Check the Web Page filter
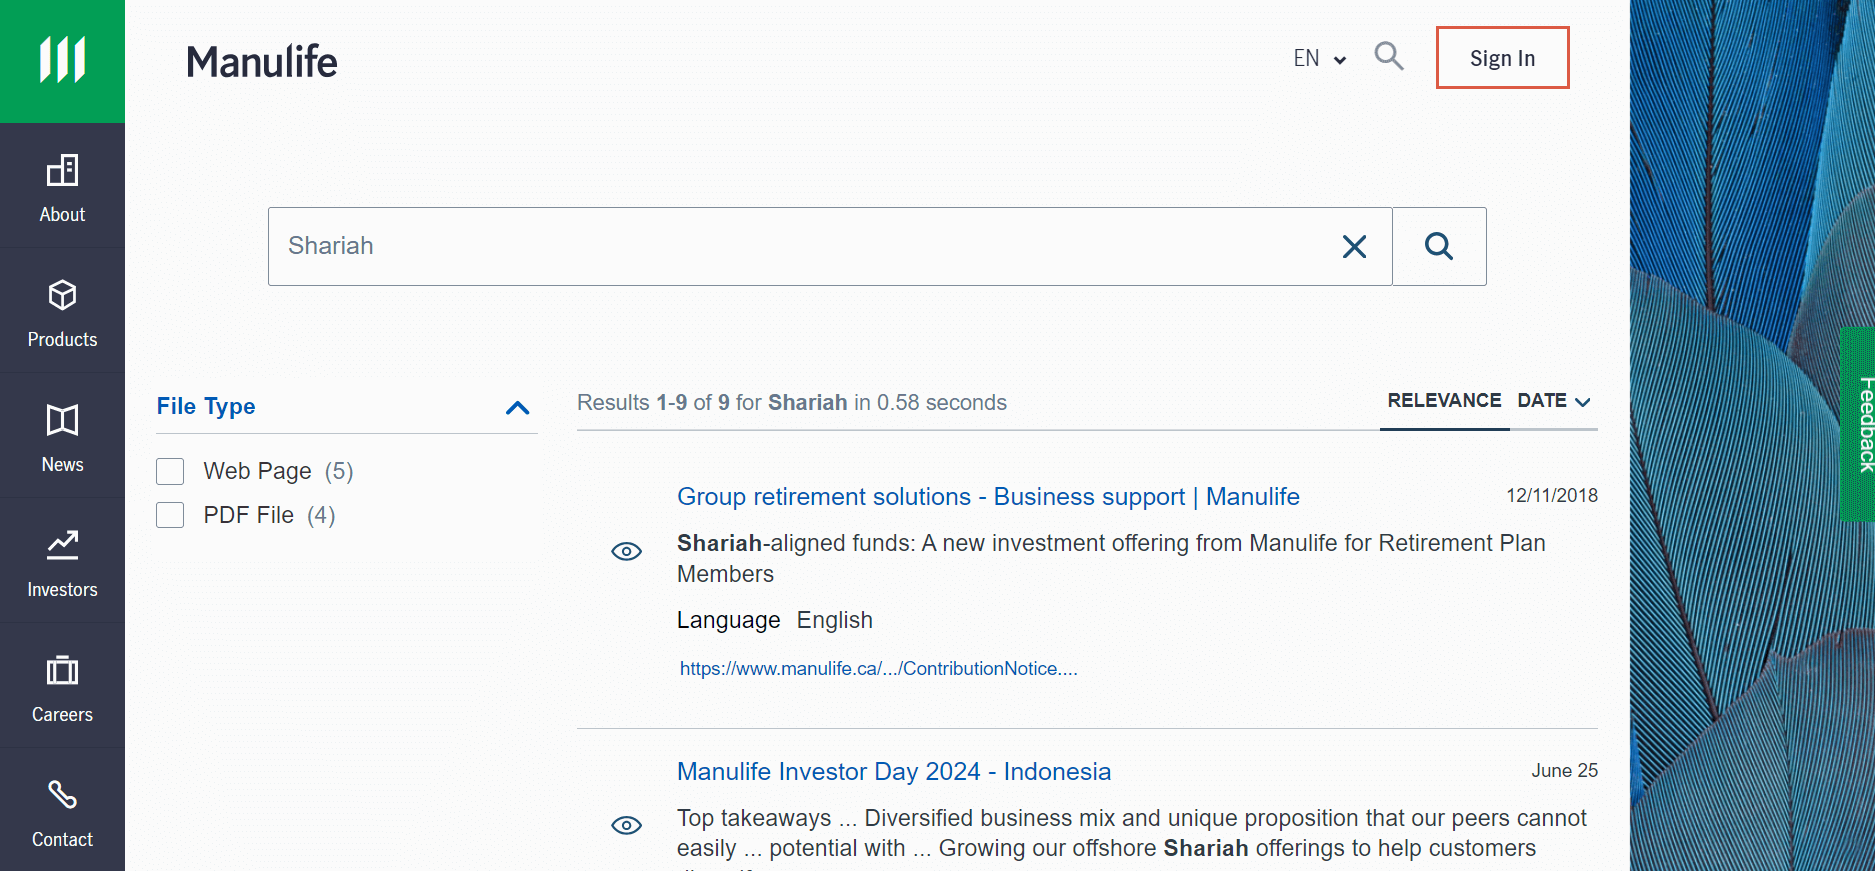 tap(170, 471)
